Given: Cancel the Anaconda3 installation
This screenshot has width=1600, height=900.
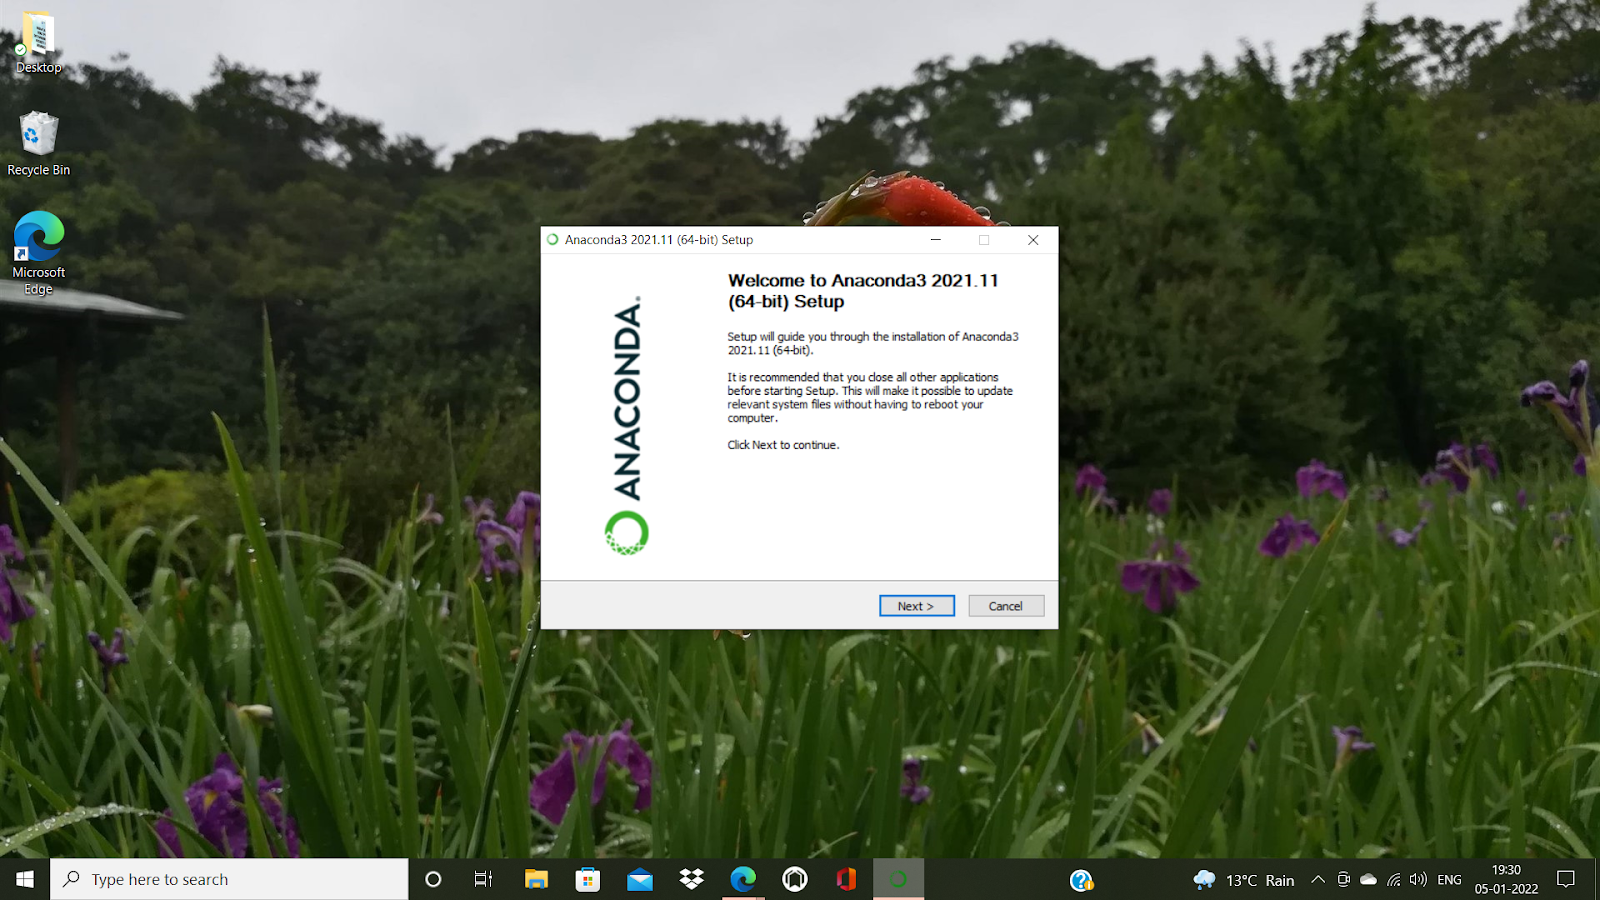Looking at the screenshot, I should click(1005, 606).
